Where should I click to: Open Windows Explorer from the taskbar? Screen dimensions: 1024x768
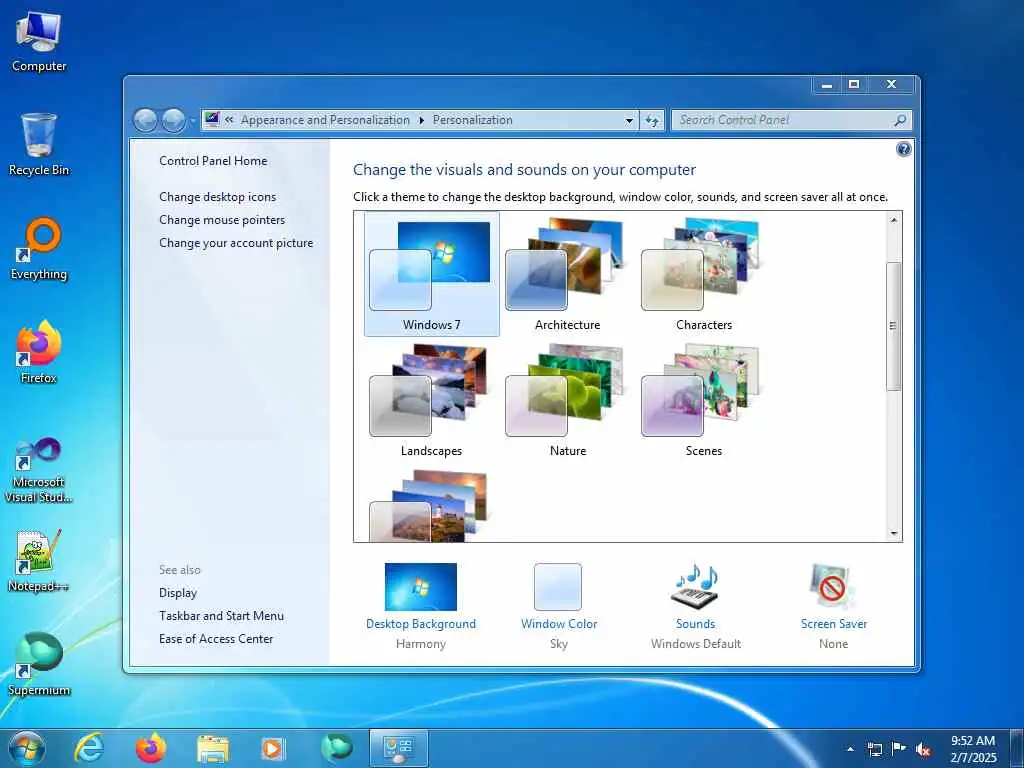[x=213, y=750]
